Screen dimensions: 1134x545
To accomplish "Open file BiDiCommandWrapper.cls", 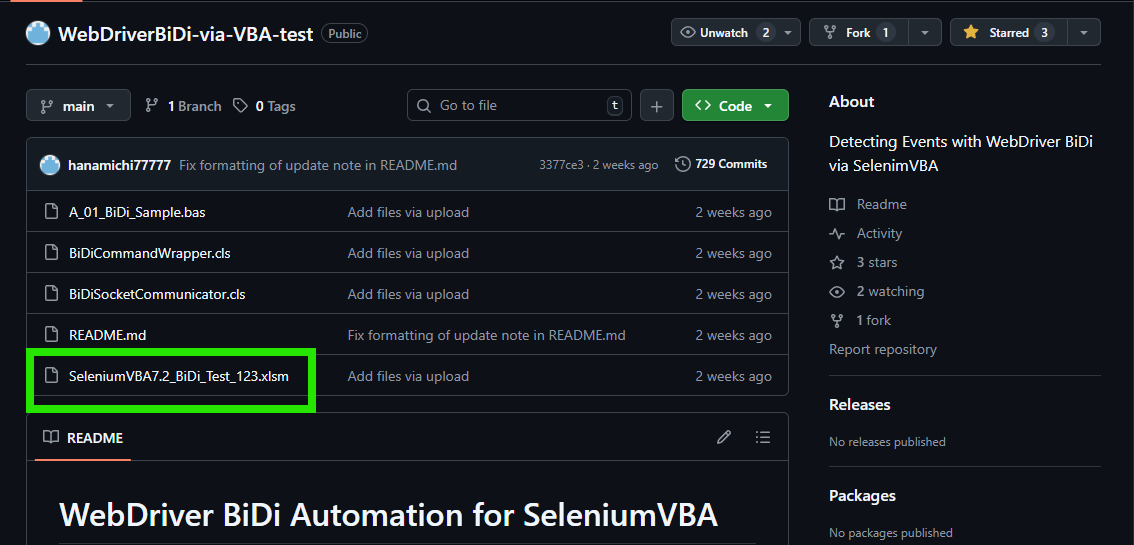I will [150, 254].
